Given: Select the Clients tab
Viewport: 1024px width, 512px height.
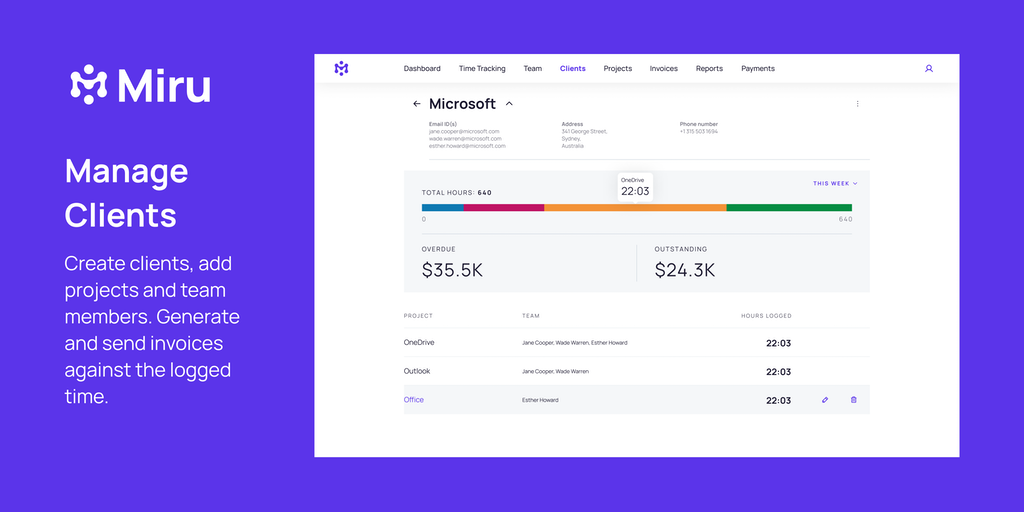Looking at the screenshot, I should 573,69.
